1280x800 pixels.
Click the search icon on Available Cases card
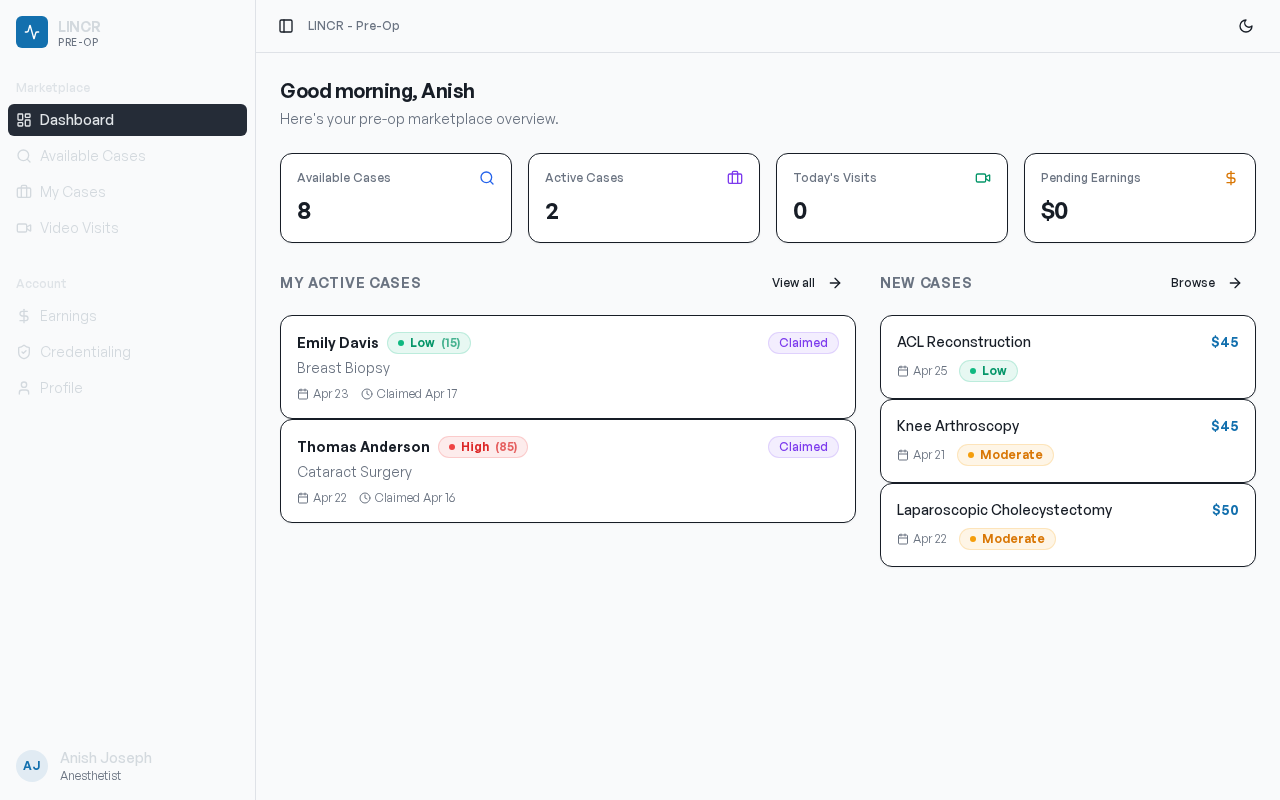coord(487,178)
